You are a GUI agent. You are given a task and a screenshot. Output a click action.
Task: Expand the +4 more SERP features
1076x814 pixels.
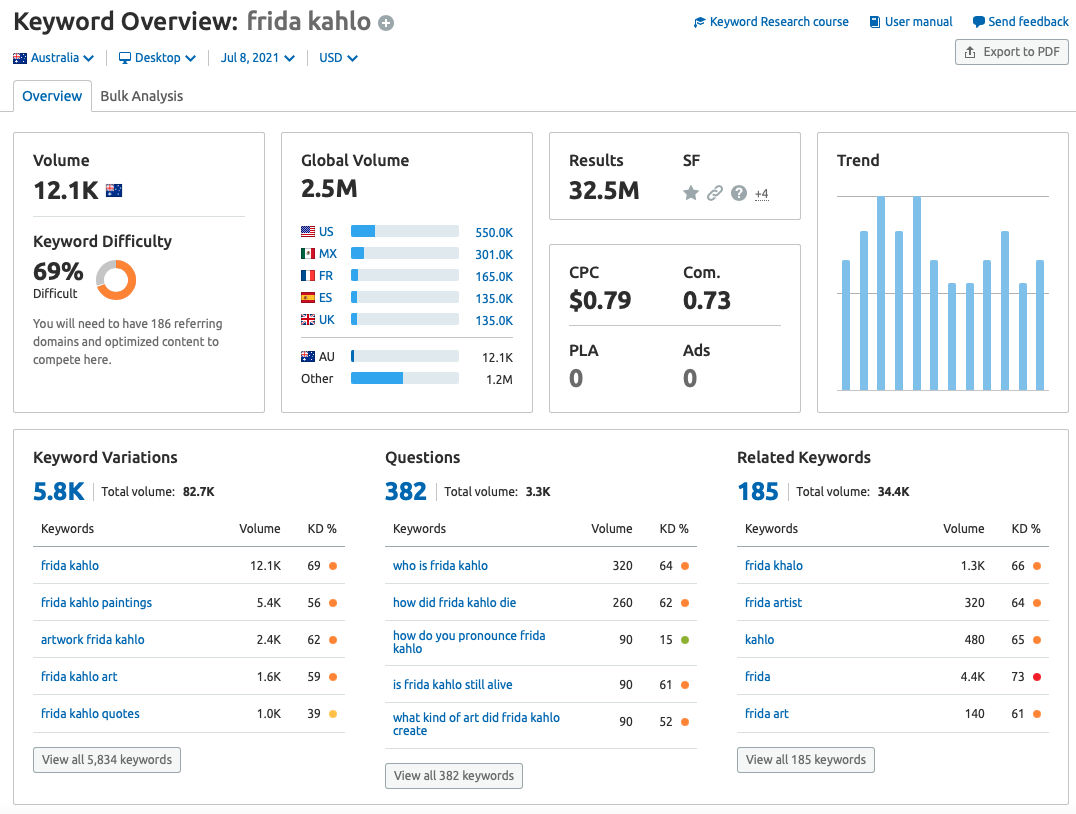point(761,194)
